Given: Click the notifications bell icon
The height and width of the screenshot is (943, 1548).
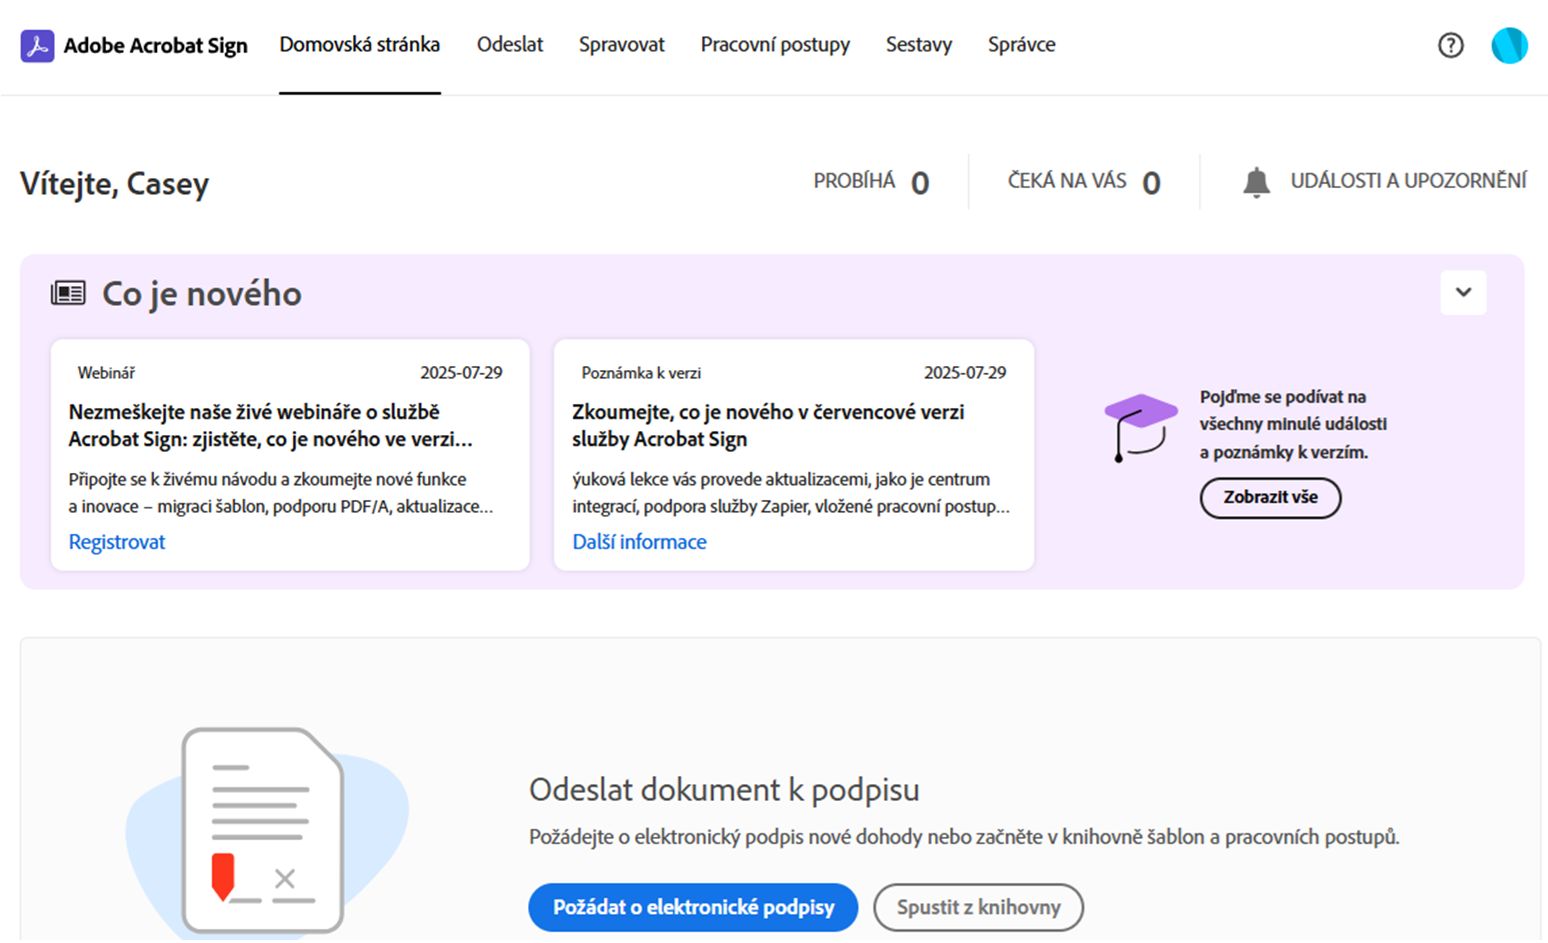Looking at the screenshot, I should 1256,182.
